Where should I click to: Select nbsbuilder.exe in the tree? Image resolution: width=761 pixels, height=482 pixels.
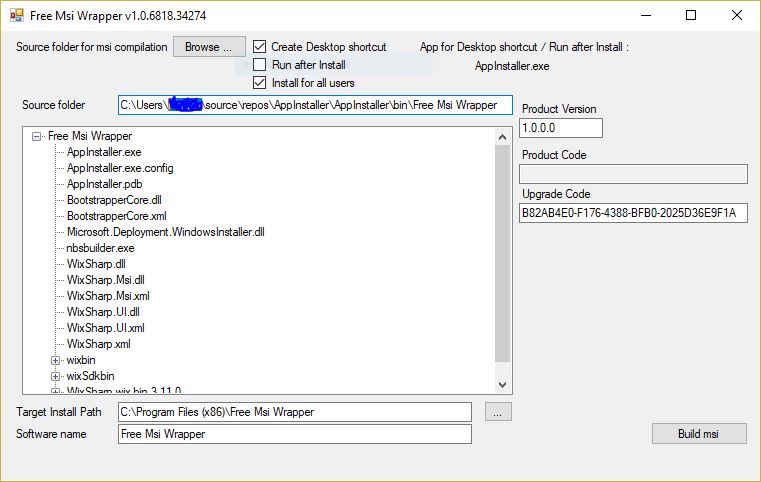click(100, 248)
